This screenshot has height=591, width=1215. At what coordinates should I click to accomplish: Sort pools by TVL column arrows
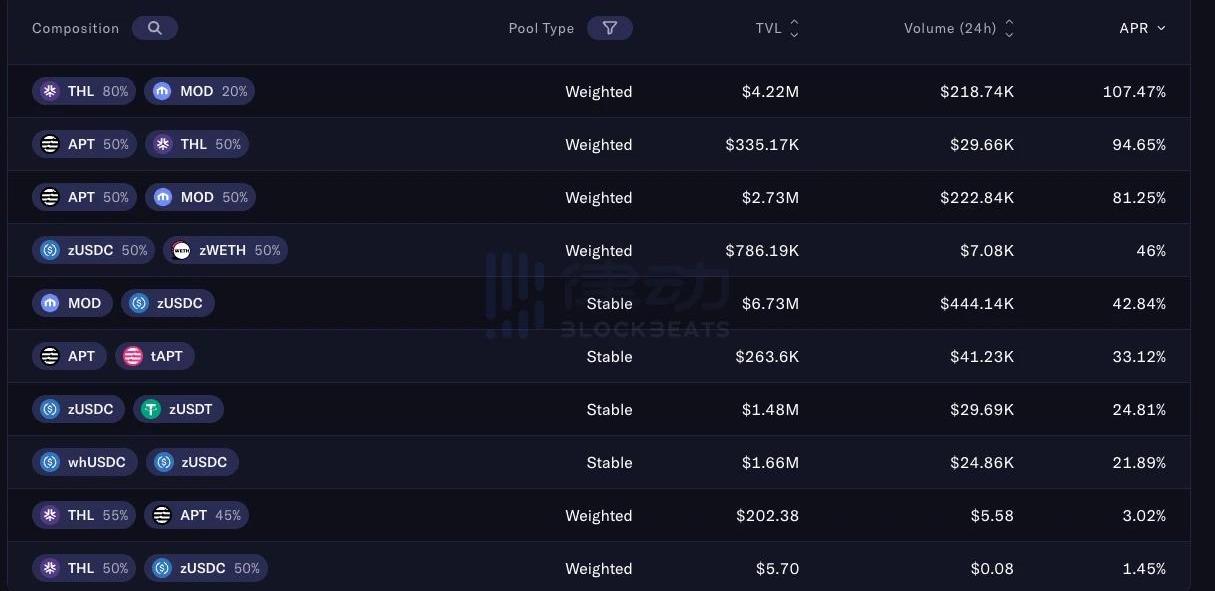794,28
